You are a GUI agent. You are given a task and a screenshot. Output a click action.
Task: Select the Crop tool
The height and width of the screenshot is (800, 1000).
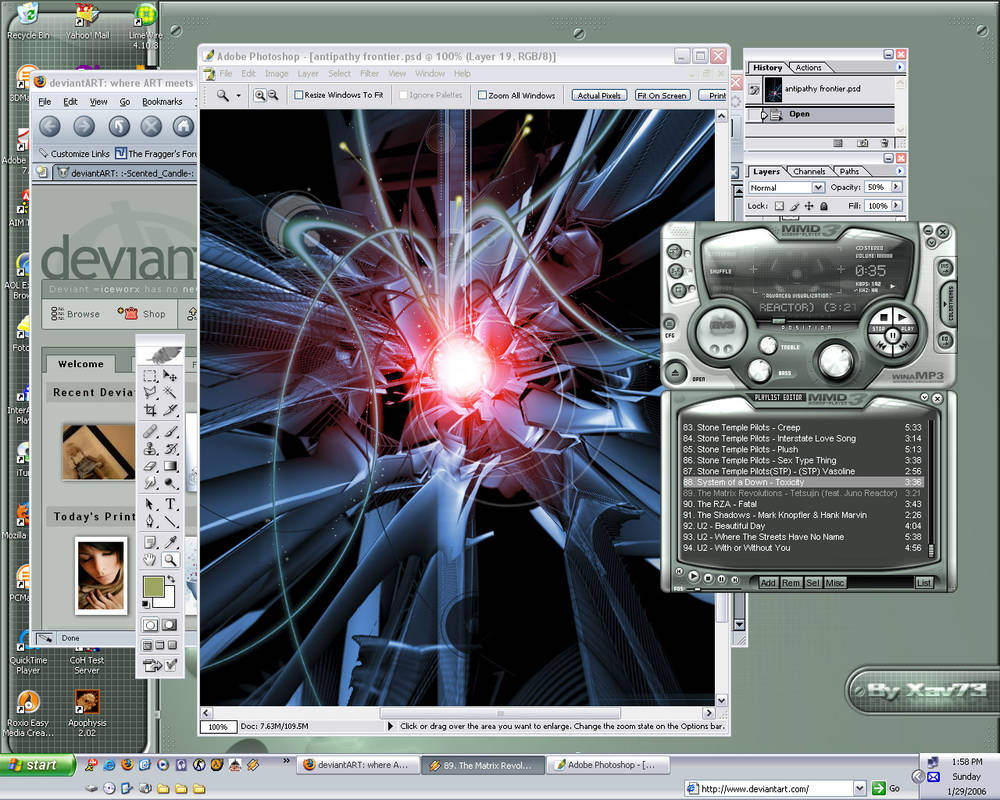(151, 410)
